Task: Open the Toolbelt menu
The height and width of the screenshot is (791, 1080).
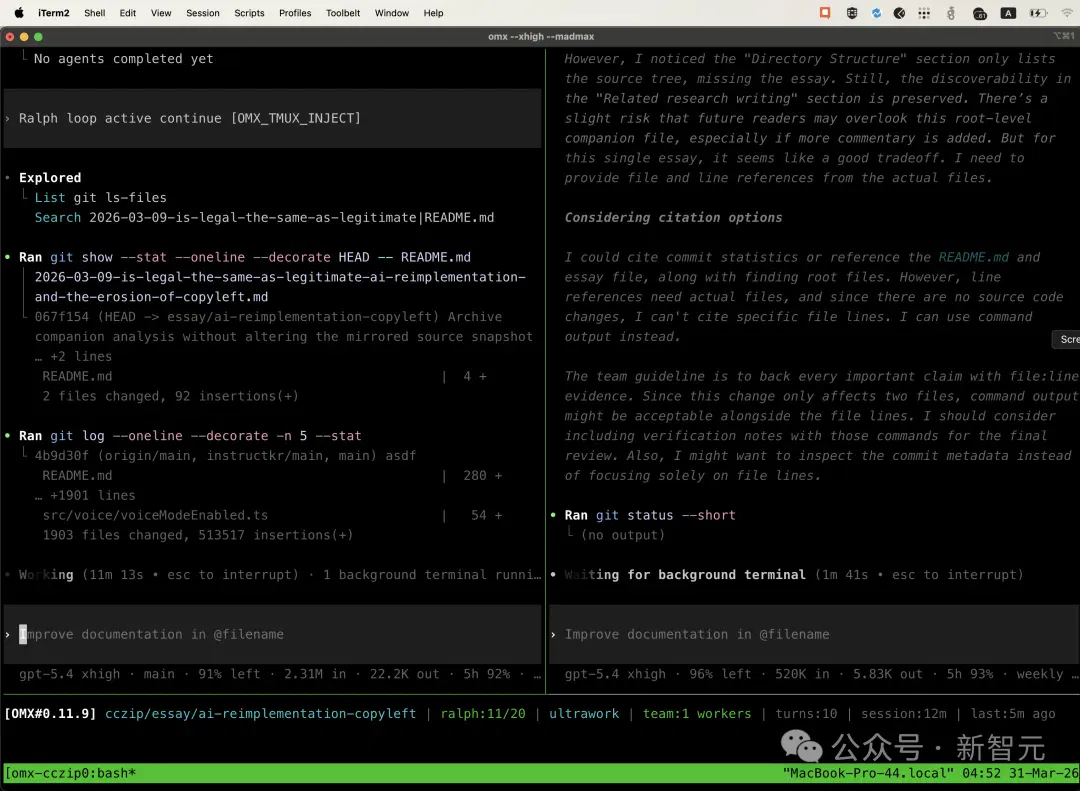Action: pyautogui.click(x=343, y=12)
